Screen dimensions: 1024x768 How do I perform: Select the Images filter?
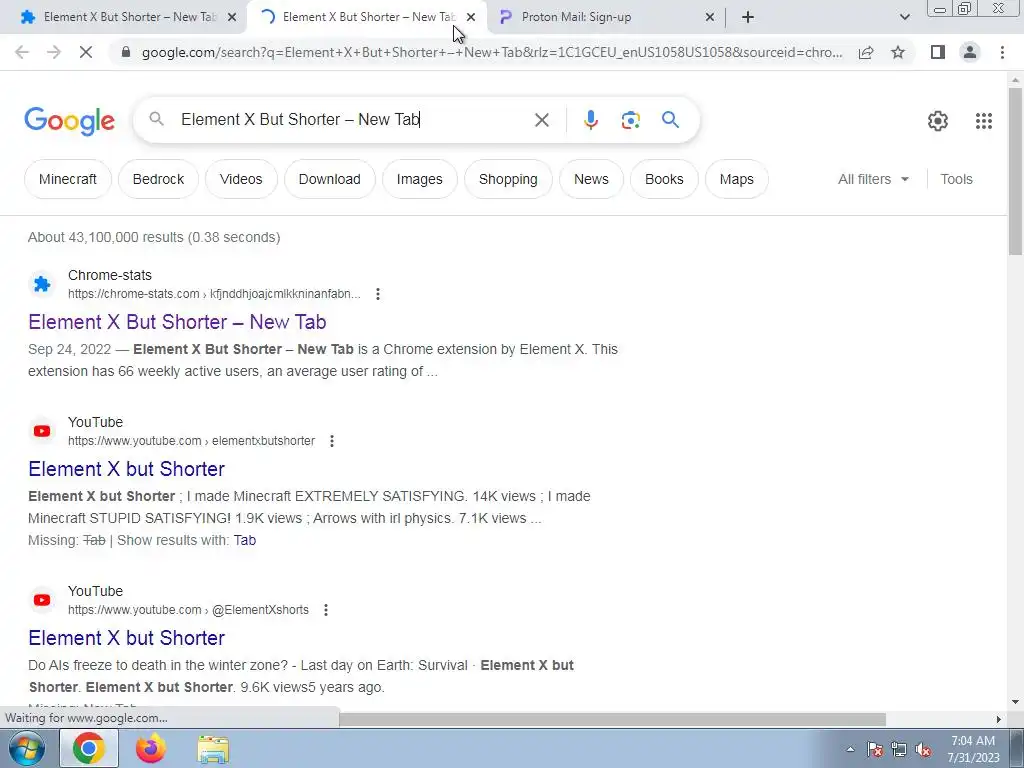click(x=419, y=179)
